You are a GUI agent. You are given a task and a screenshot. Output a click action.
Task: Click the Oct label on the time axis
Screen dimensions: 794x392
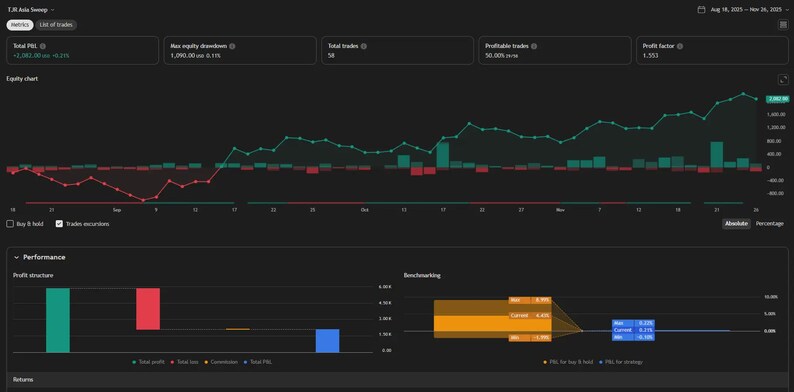click(x=365, y=210)
